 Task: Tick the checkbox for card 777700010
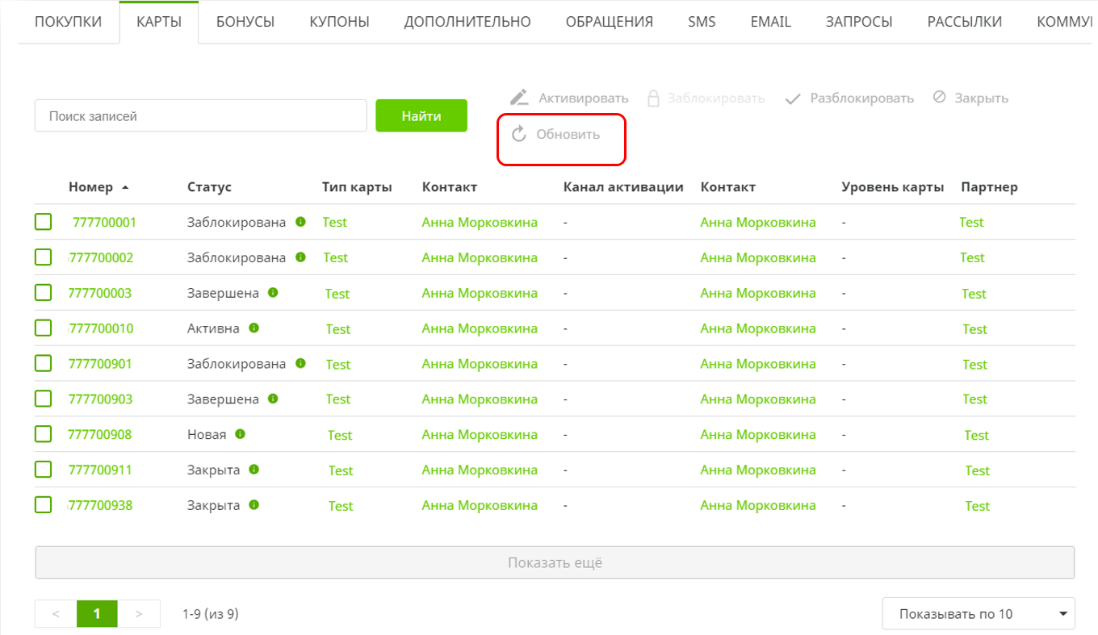tap(43, 328)
